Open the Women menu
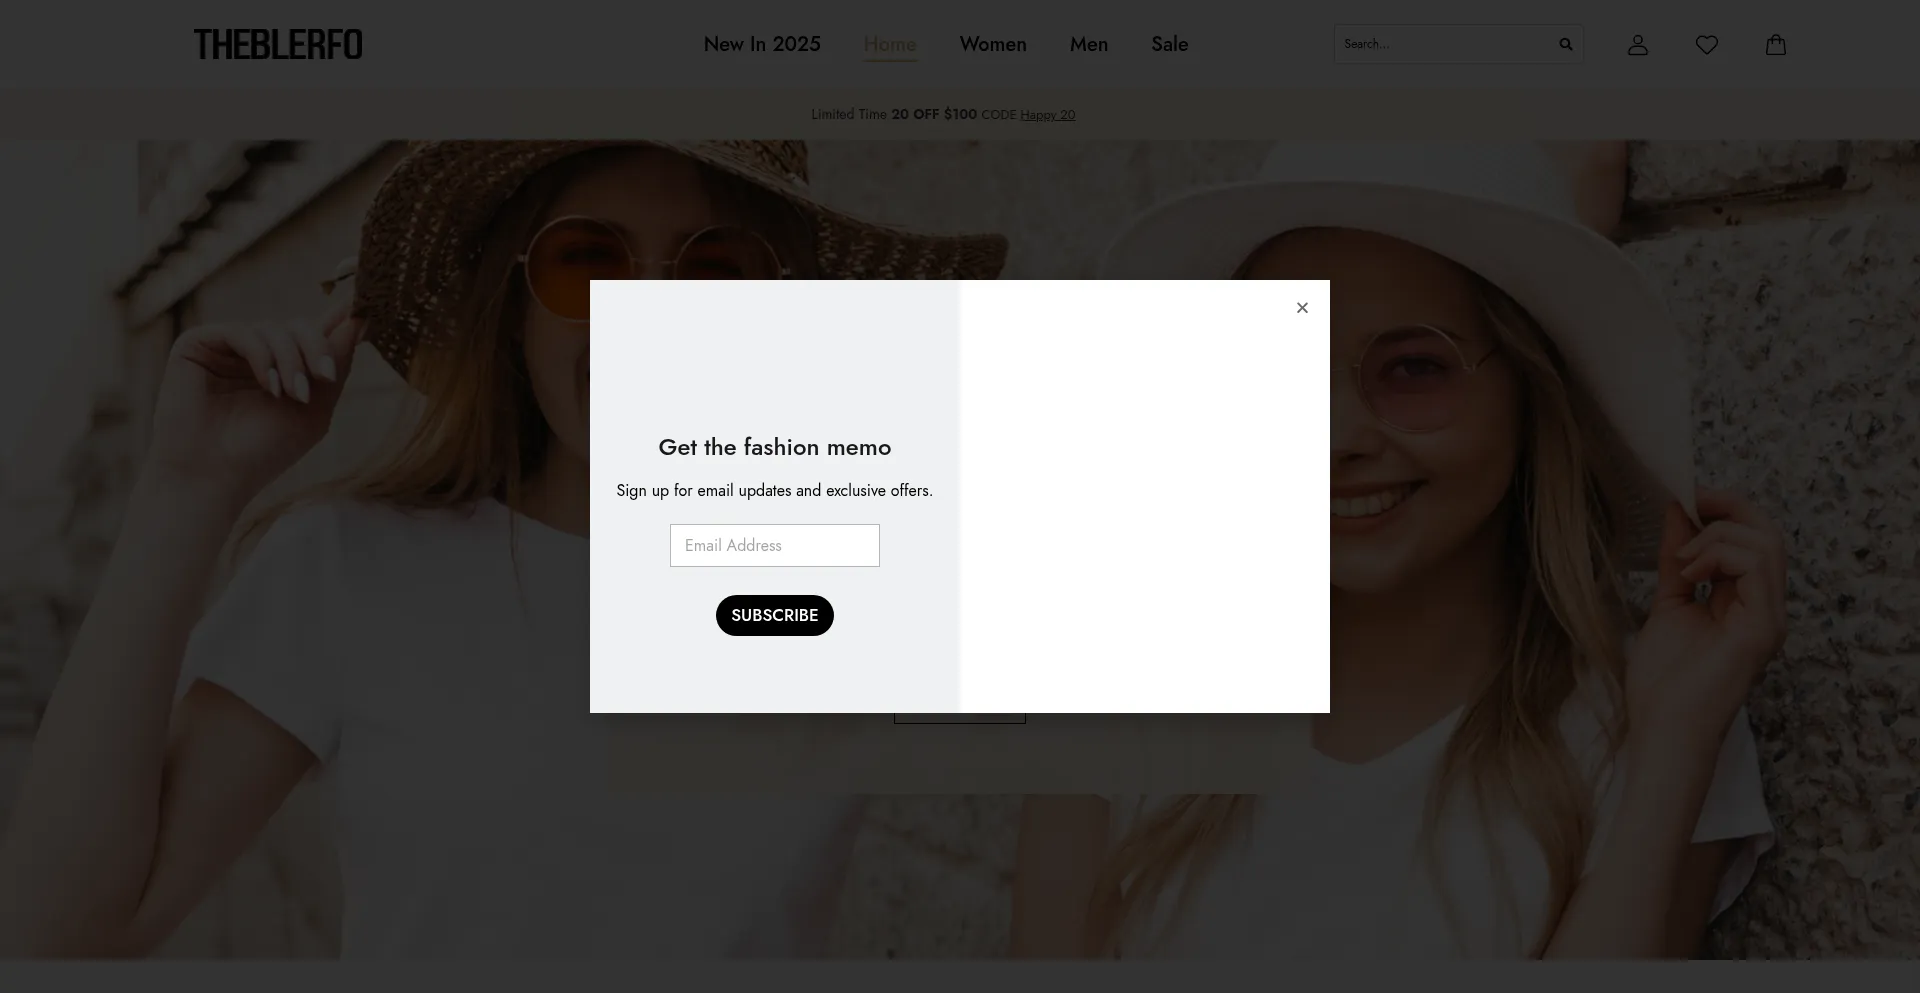This screenshot has height=993, width=1920. pyautogui.click(x=992, y=44)
